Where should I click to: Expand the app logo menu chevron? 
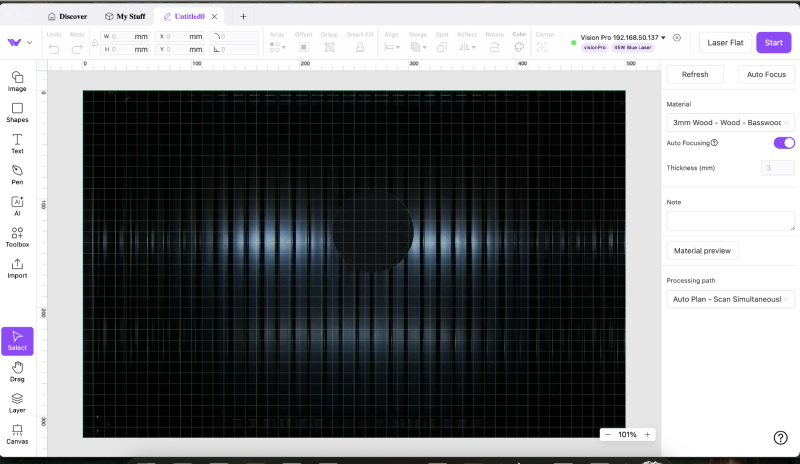point(30,42)
